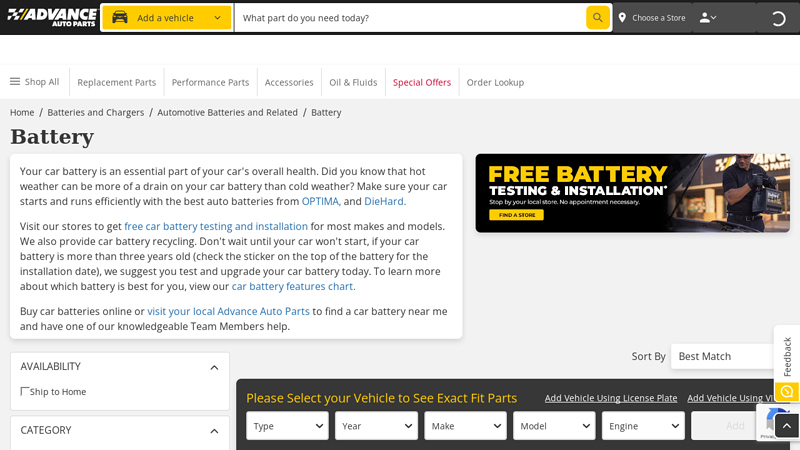Click Add Vehicle Using License Plate link

click(x=611, y=398)
